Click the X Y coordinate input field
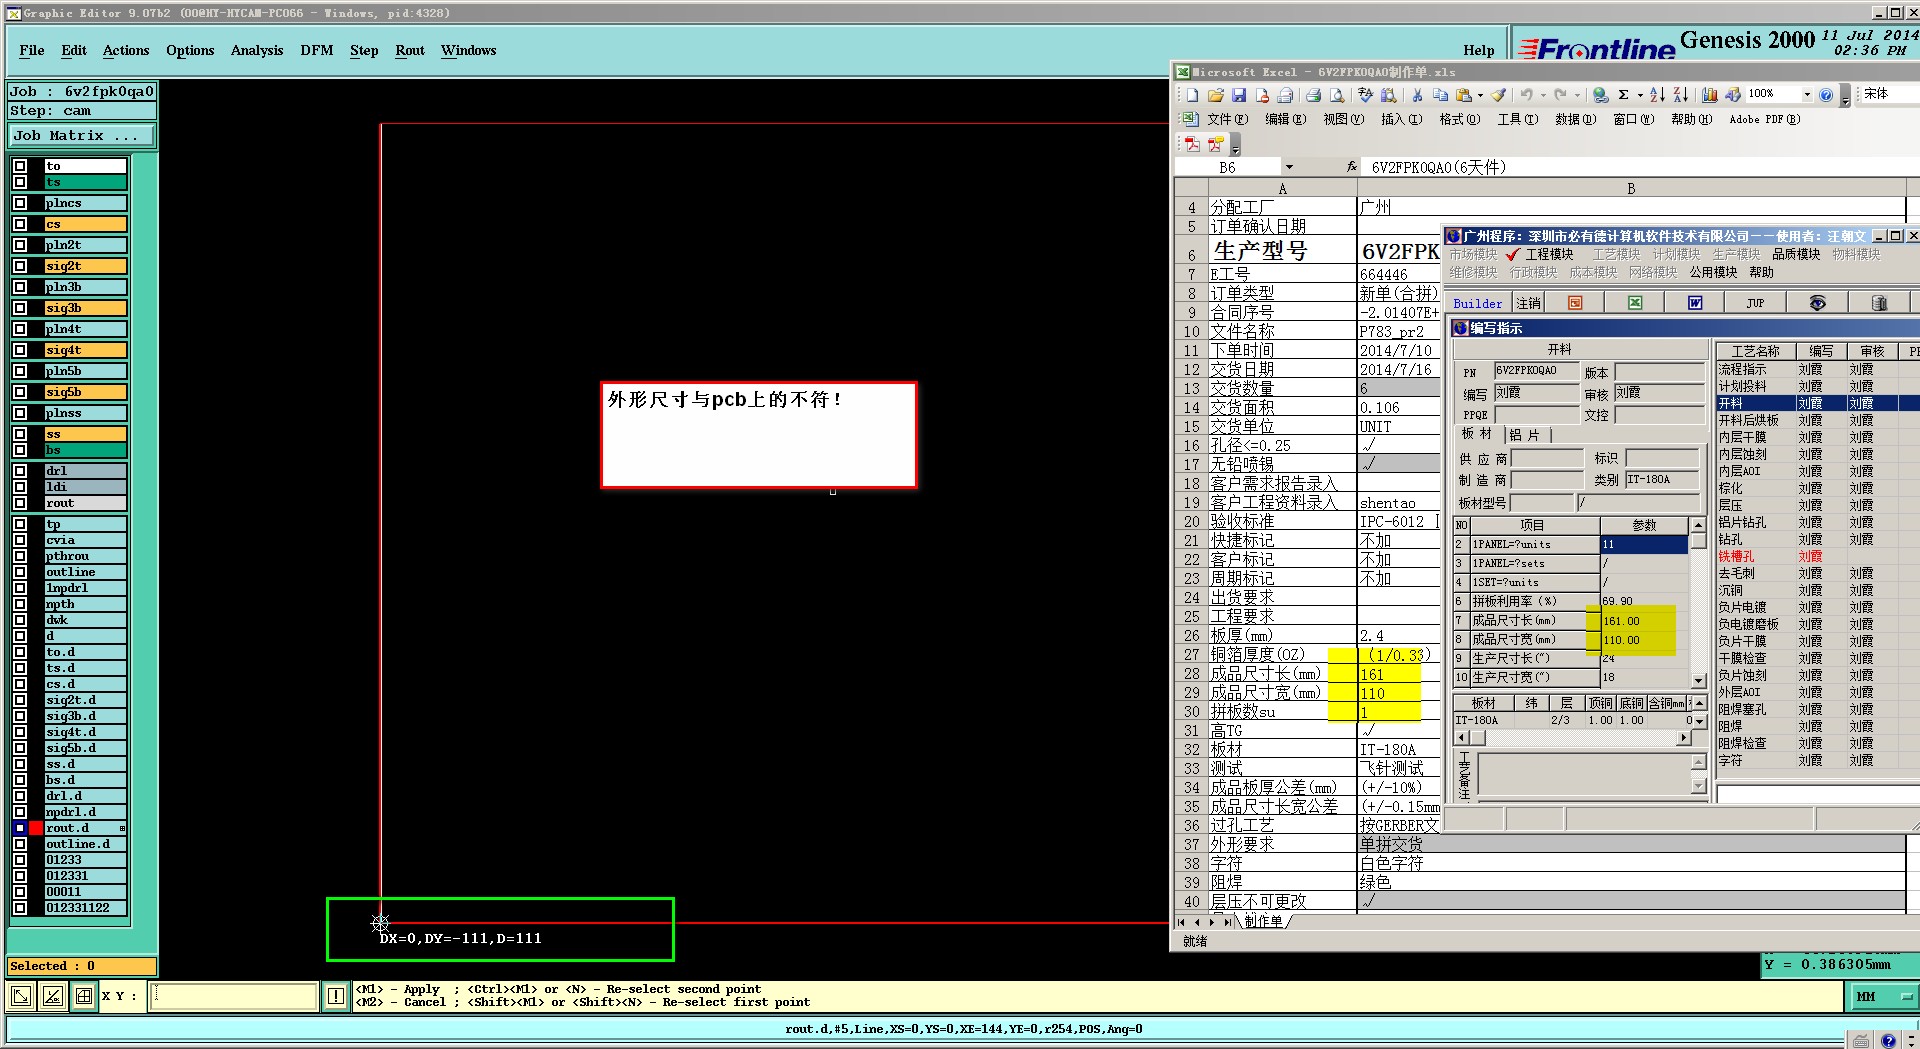1920x1049 pixels. [234, 996]
